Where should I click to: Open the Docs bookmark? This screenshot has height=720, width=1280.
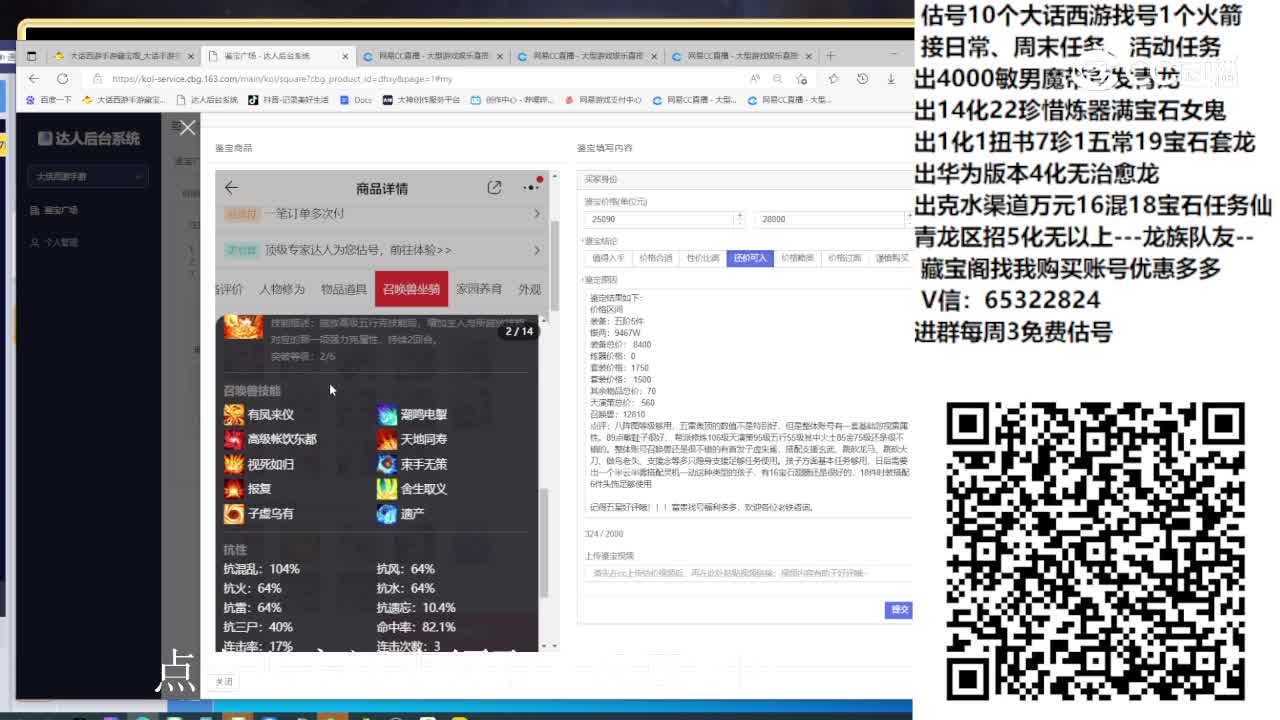[x=356, y=100]
